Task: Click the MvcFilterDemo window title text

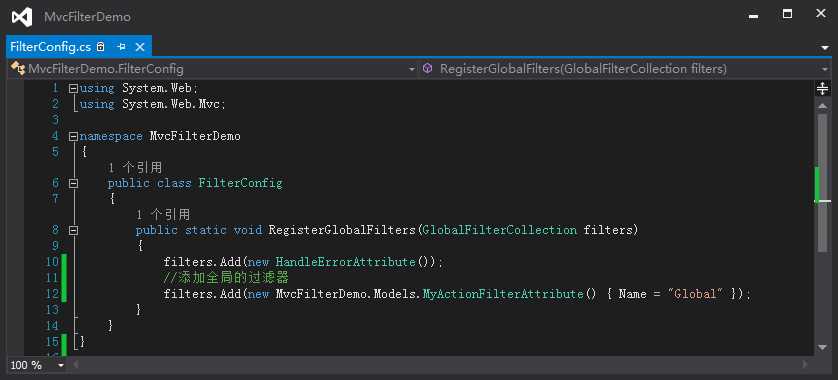Action: click(x=88, y=17)
